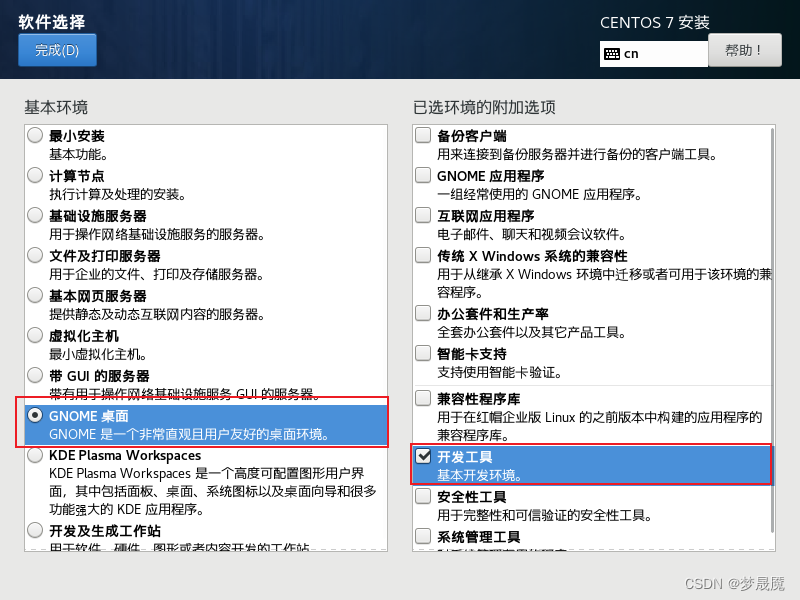Check the 安全性工具 add-on box
Image resolution: width=800 pixels, height=600 pixels.
click(x=423, y=496)
